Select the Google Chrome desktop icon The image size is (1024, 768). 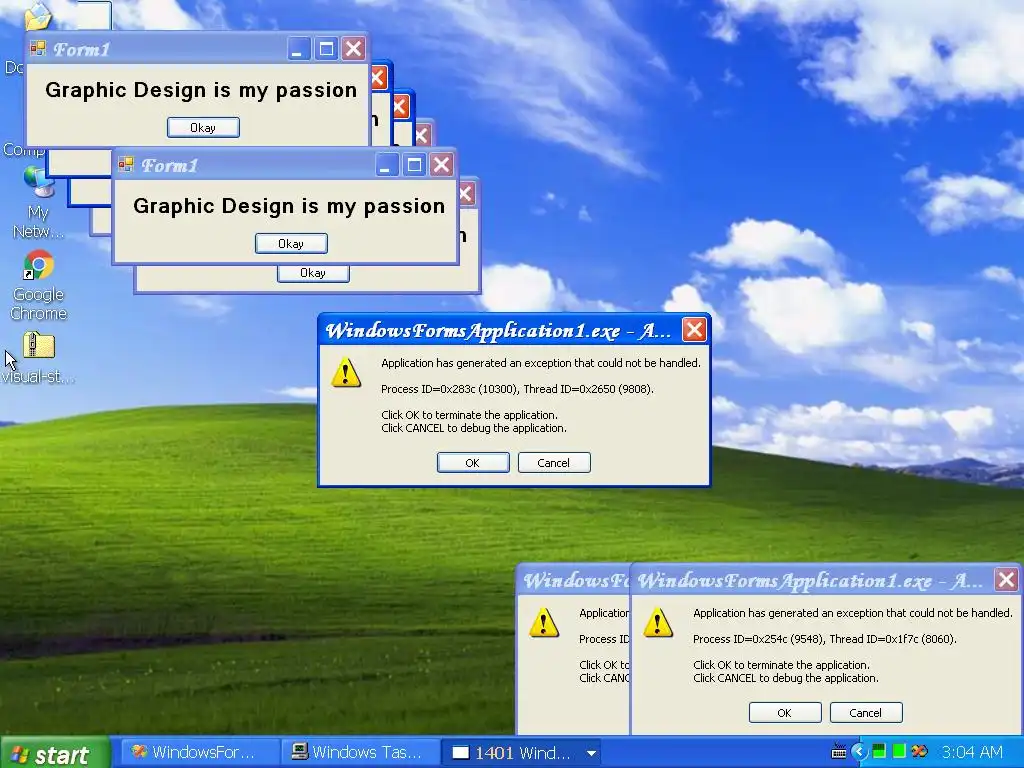(x=39, y=266)
